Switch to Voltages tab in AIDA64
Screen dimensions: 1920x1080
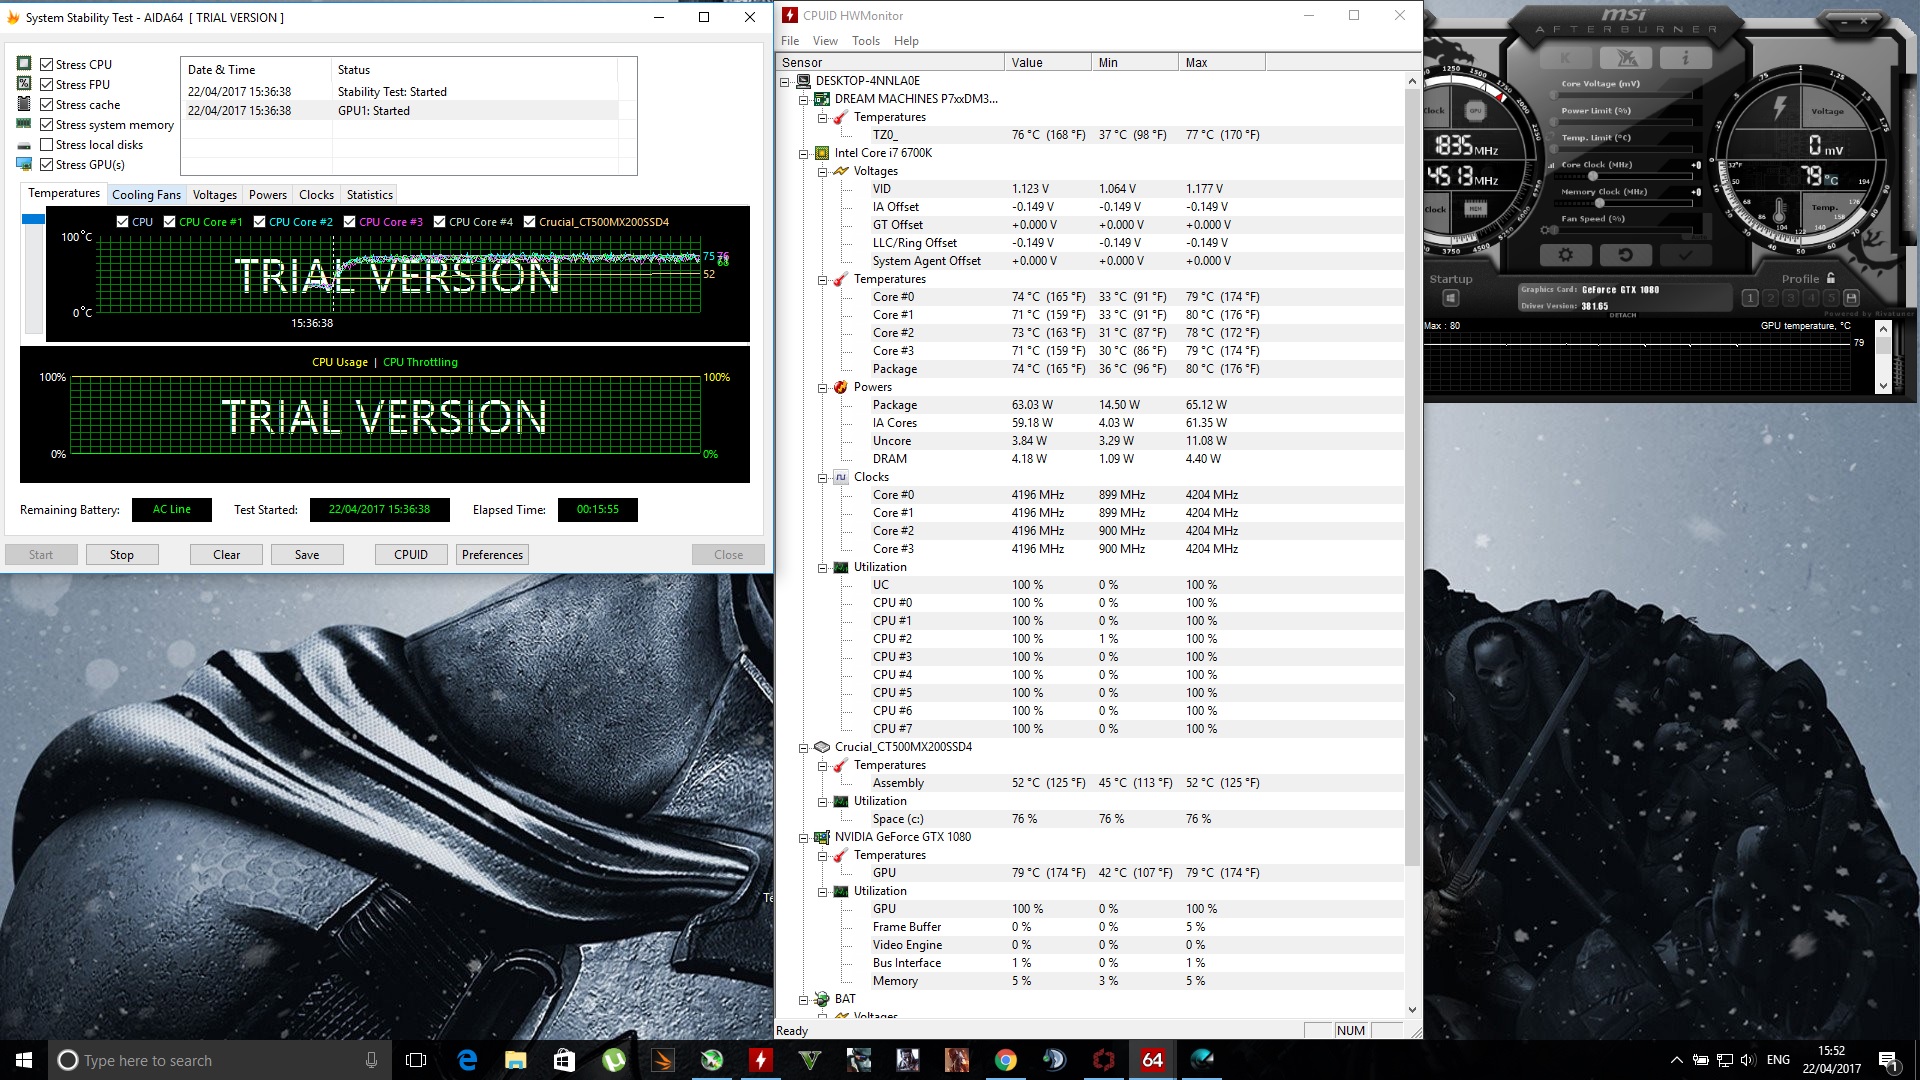pyautogui.click(x=214, y=195)
